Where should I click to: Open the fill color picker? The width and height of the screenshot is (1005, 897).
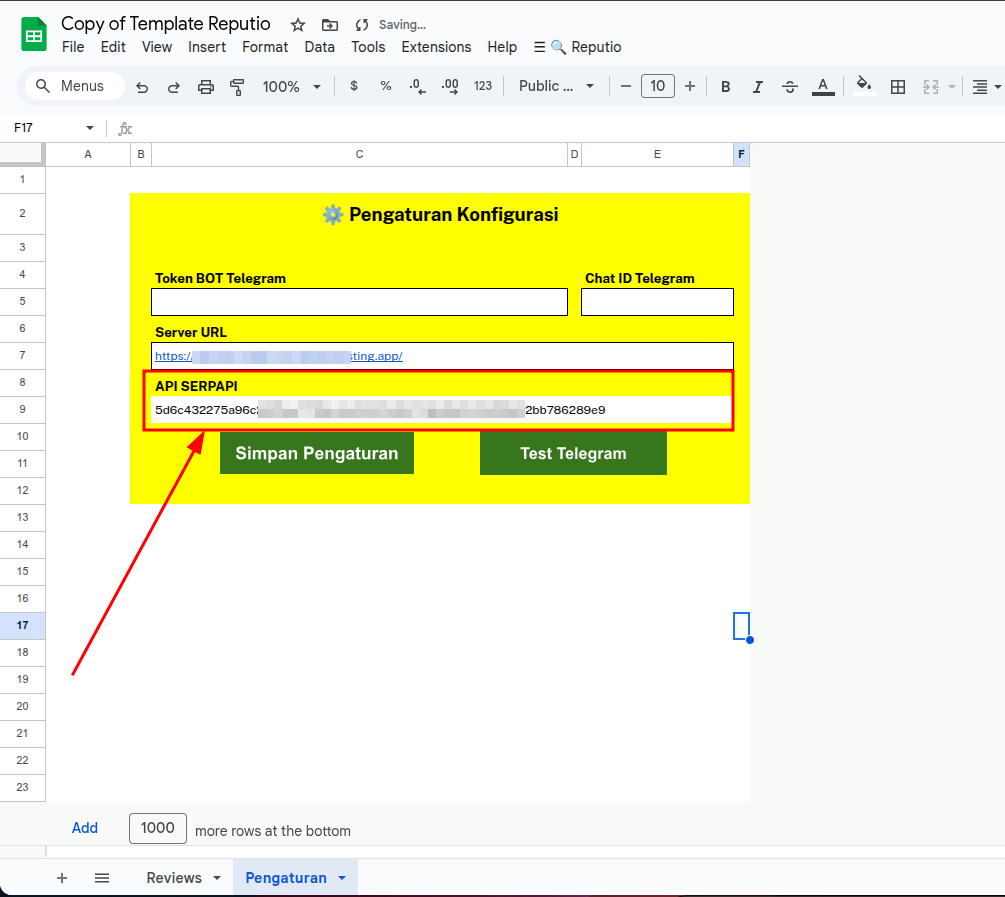864,87
